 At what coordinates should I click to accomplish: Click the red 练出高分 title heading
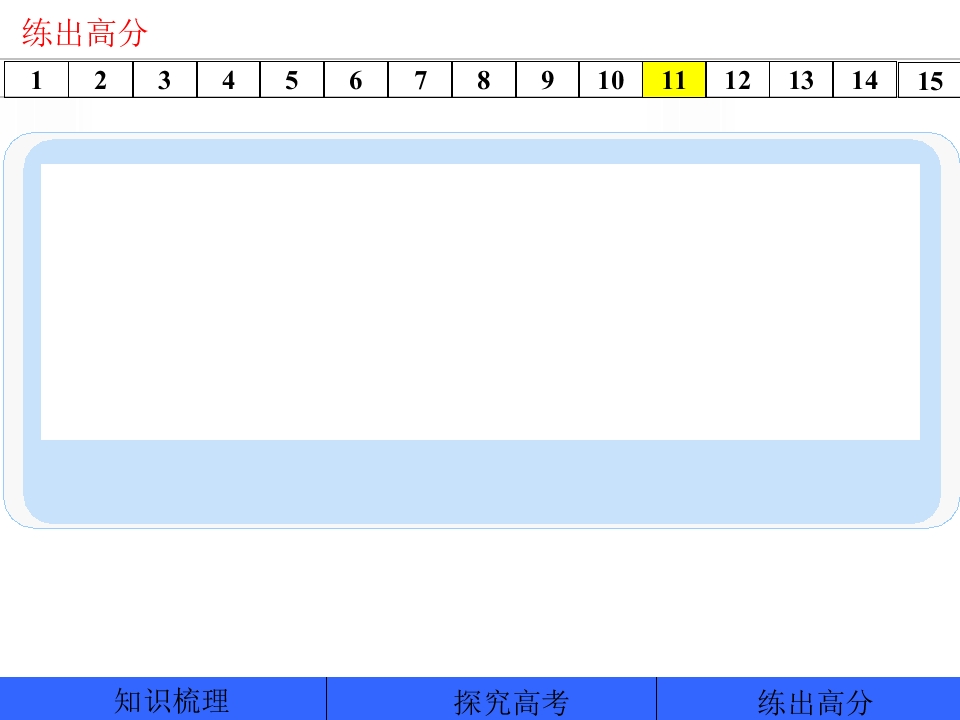pos(85,34)
